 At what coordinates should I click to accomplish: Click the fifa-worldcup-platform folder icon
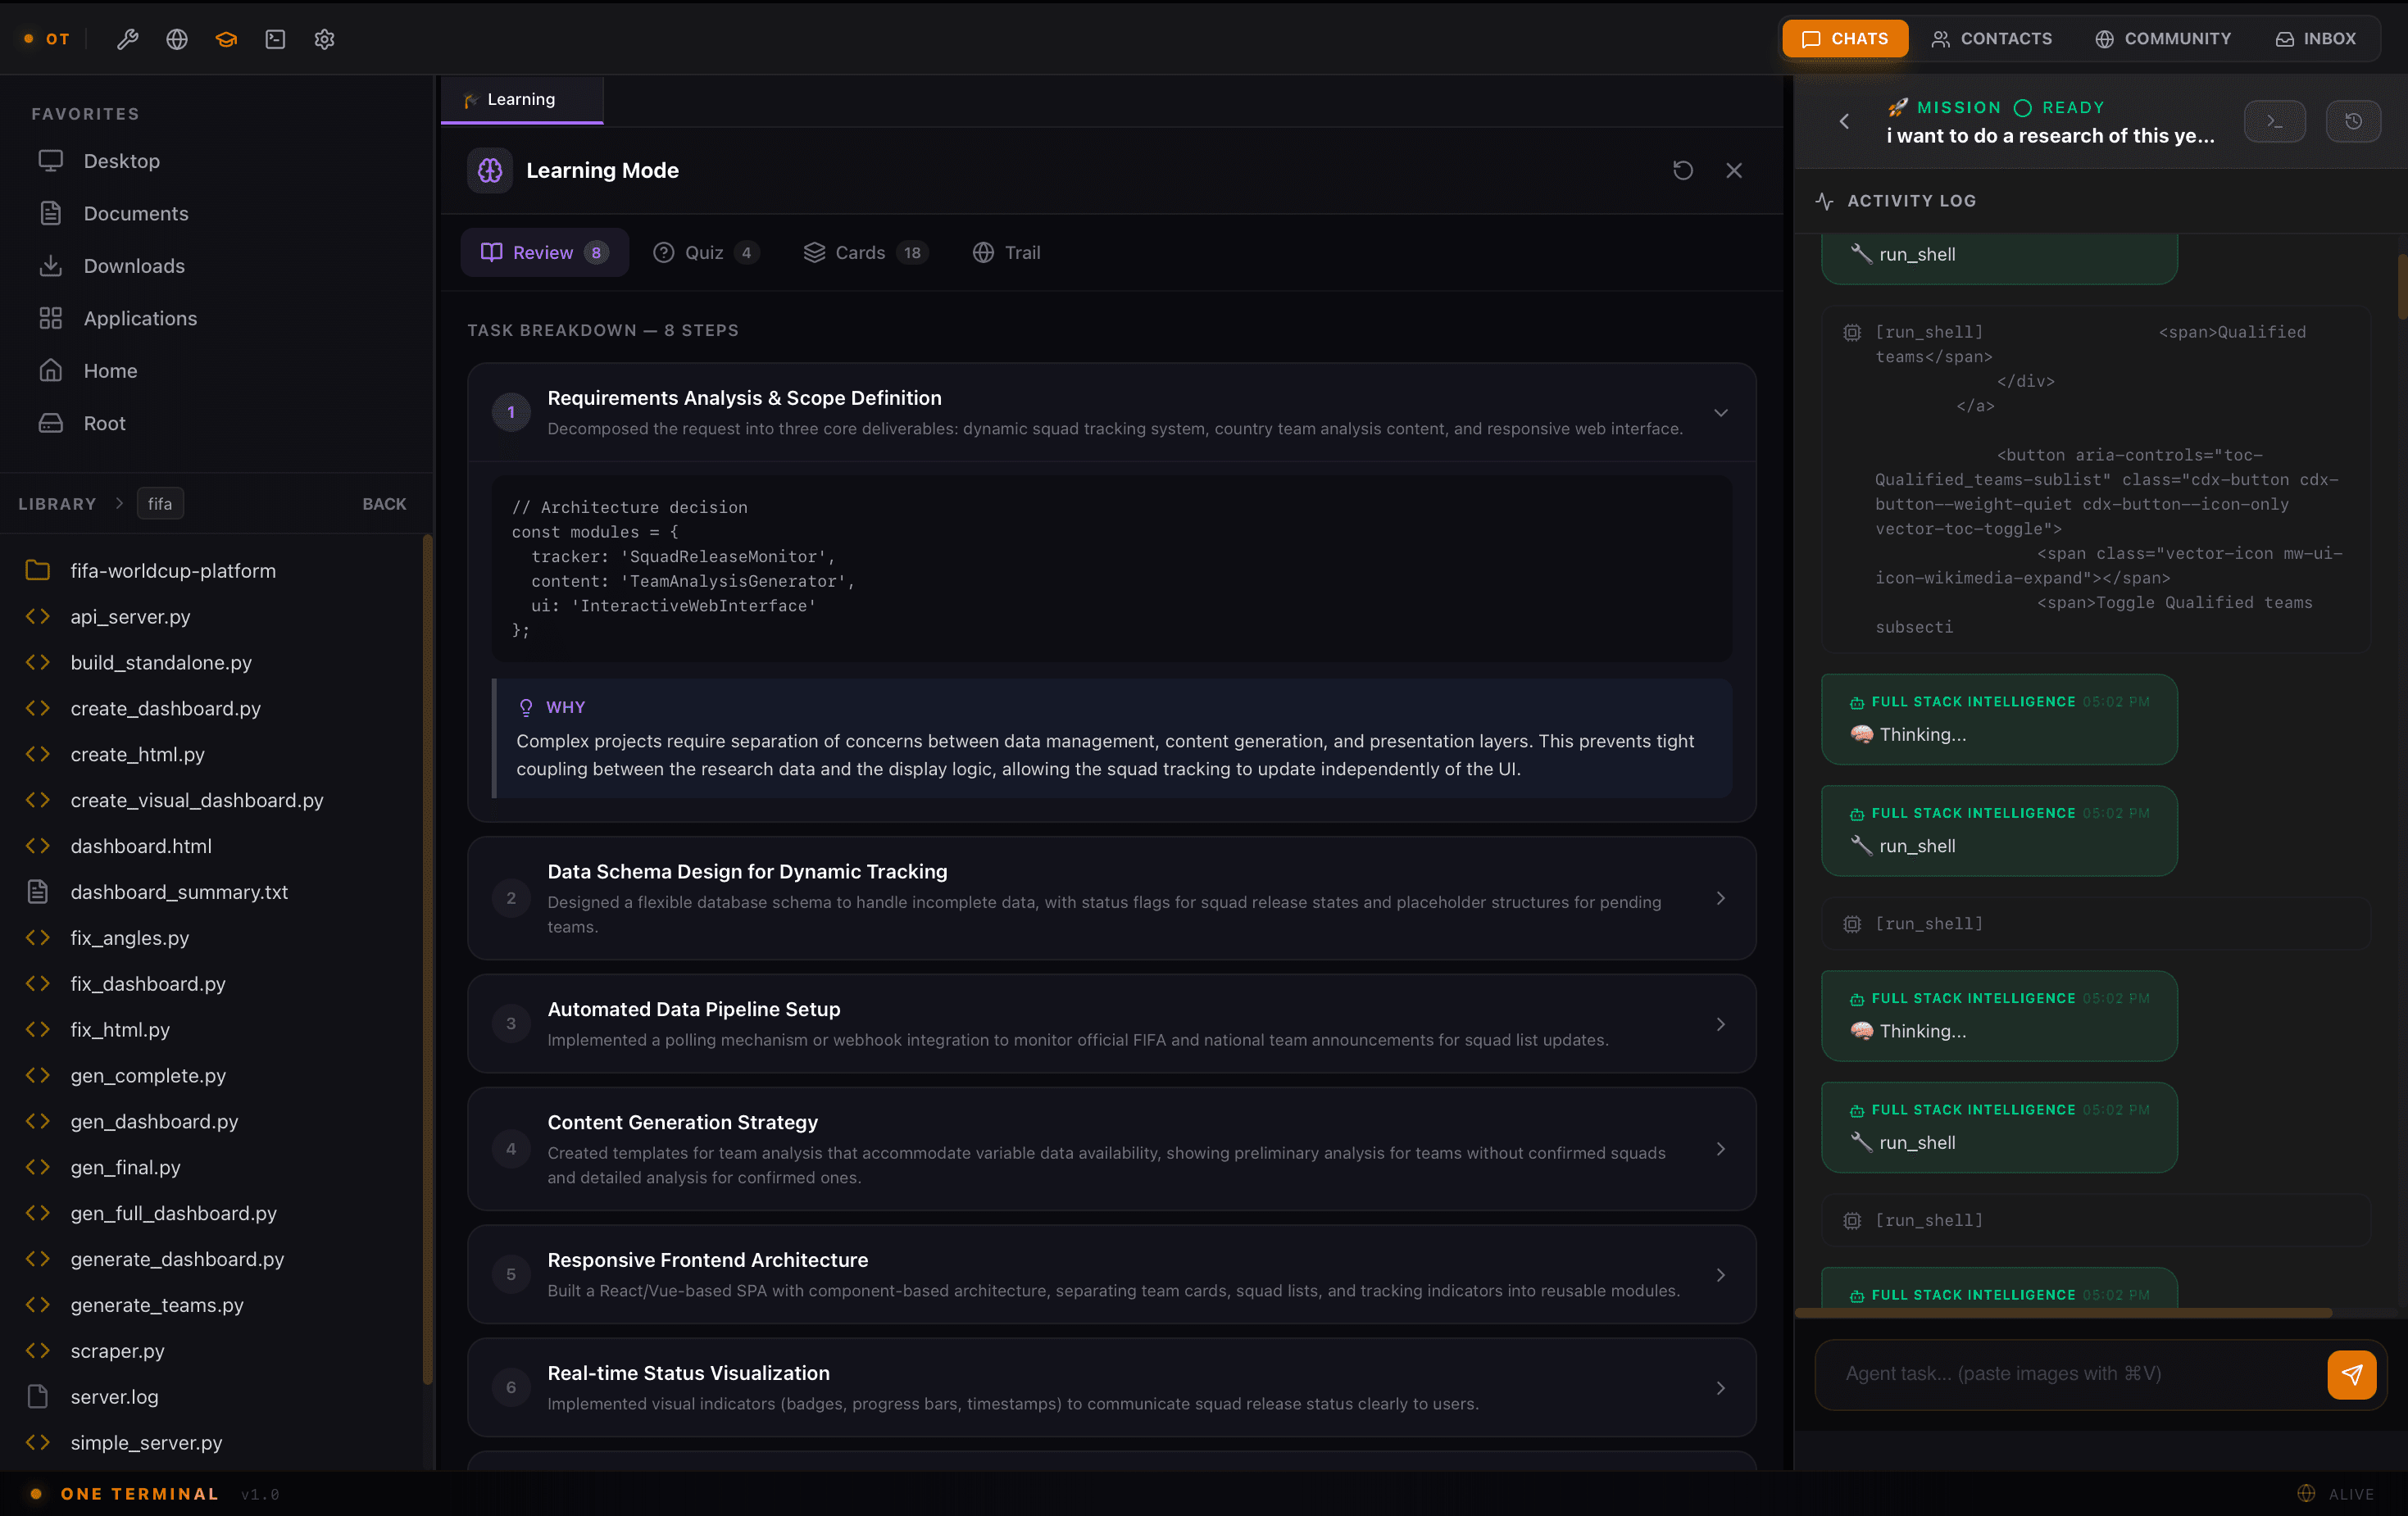(x=38, y=571)
